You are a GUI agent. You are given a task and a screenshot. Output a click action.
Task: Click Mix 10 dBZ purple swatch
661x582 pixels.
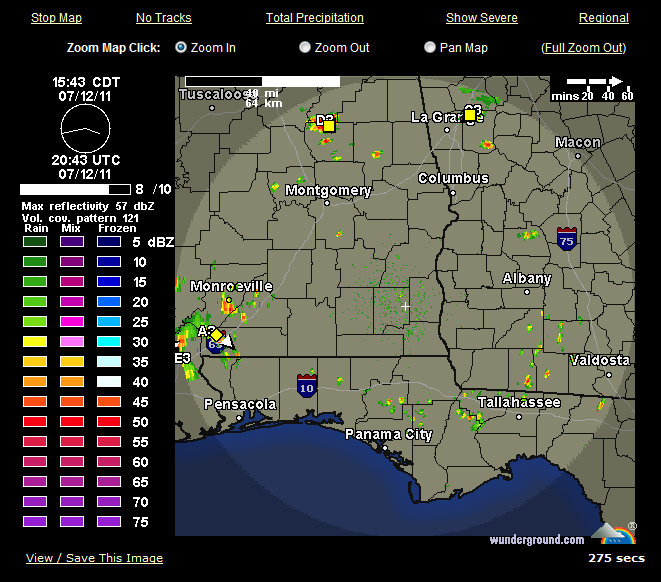pyautogui.click(x=72, y=261)
